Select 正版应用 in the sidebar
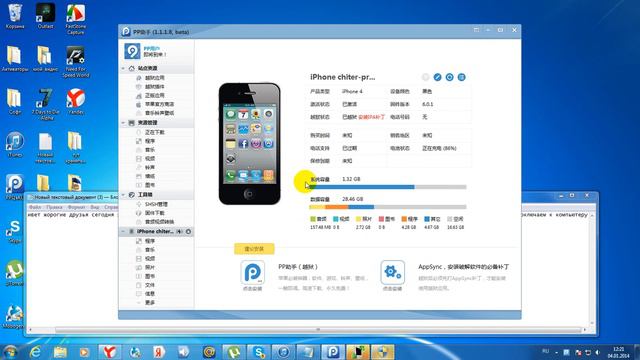The height and width of the screenshot is (360, 640). 156,95
